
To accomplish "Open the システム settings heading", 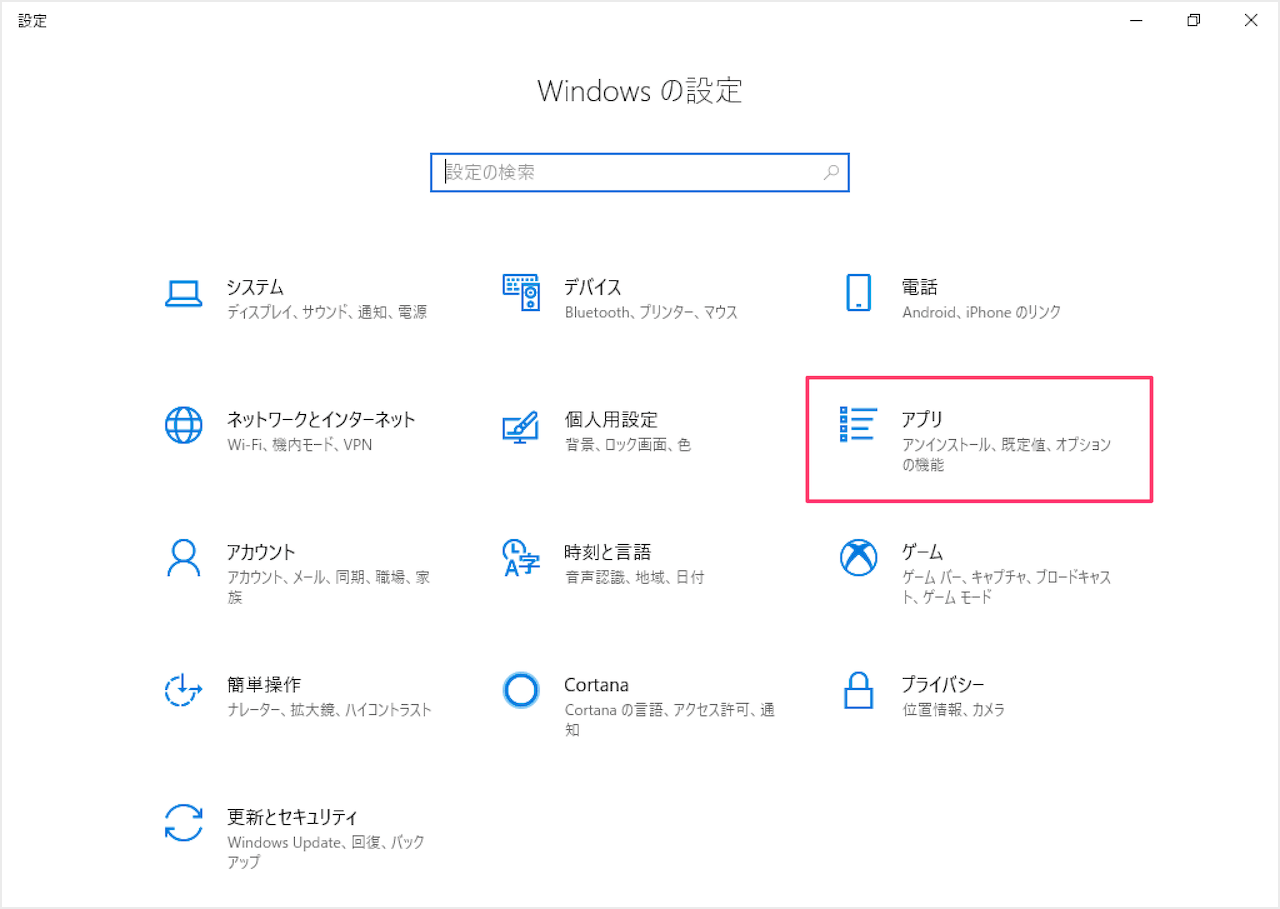I will click(x=255, y=287).
